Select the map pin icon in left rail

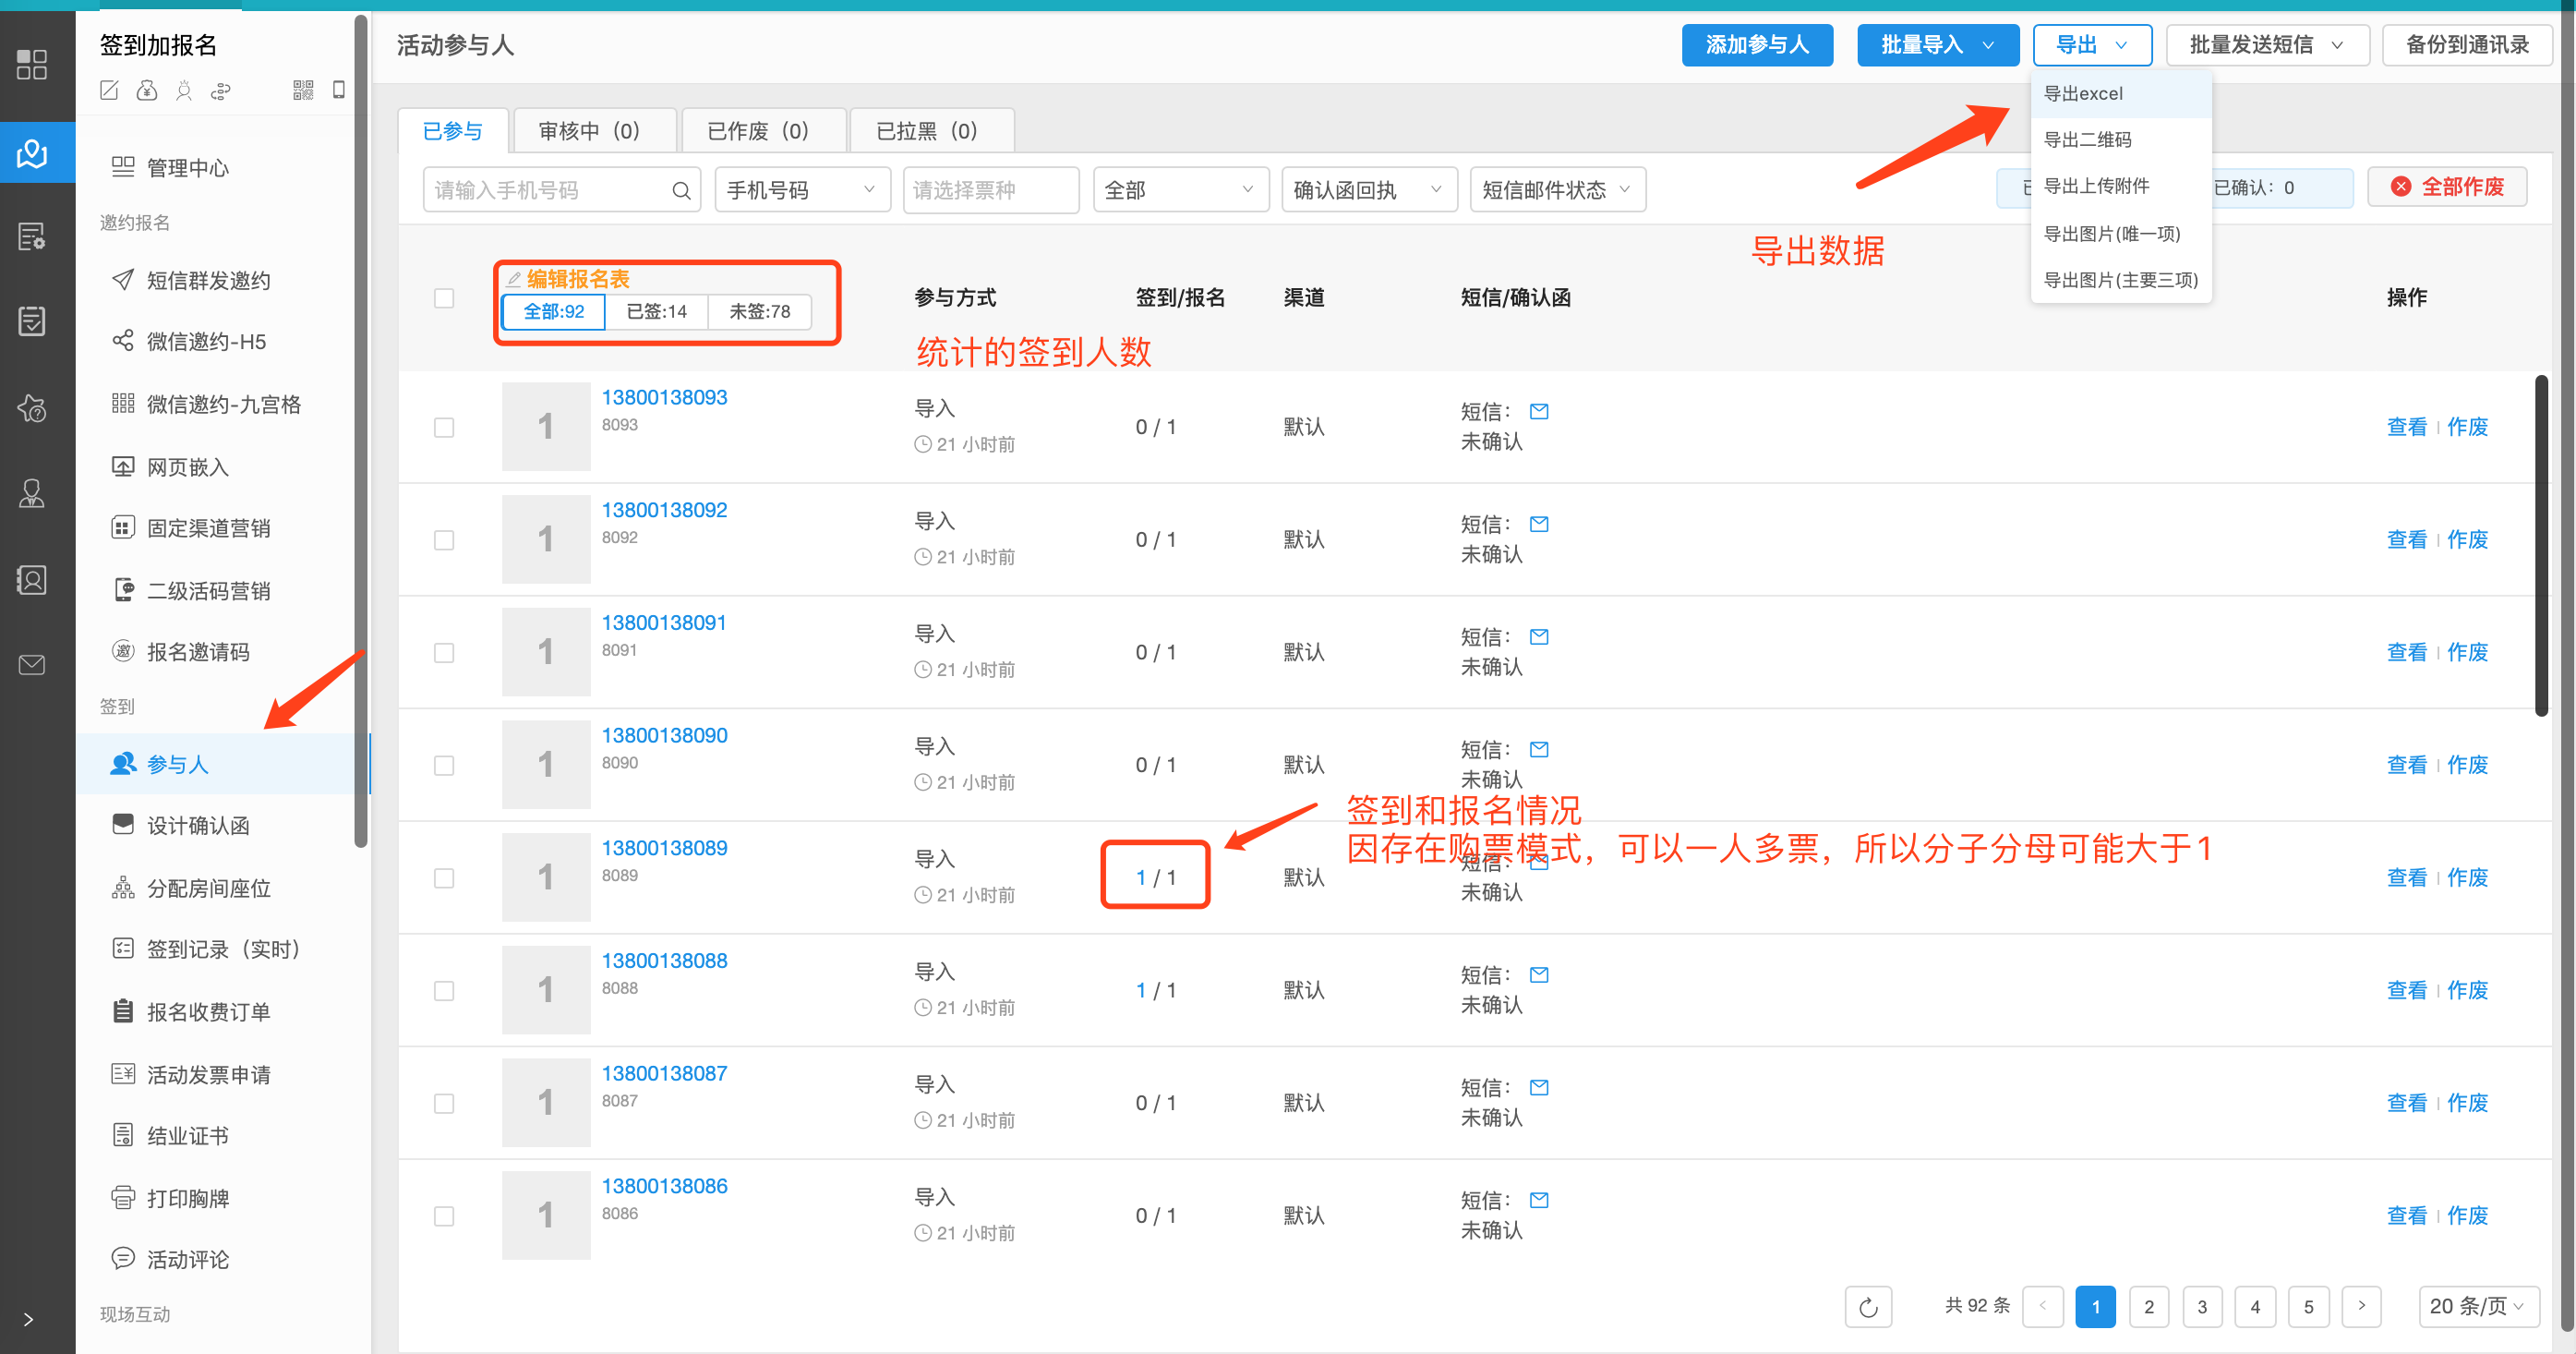pyautogui.click(x=32, y=153)
